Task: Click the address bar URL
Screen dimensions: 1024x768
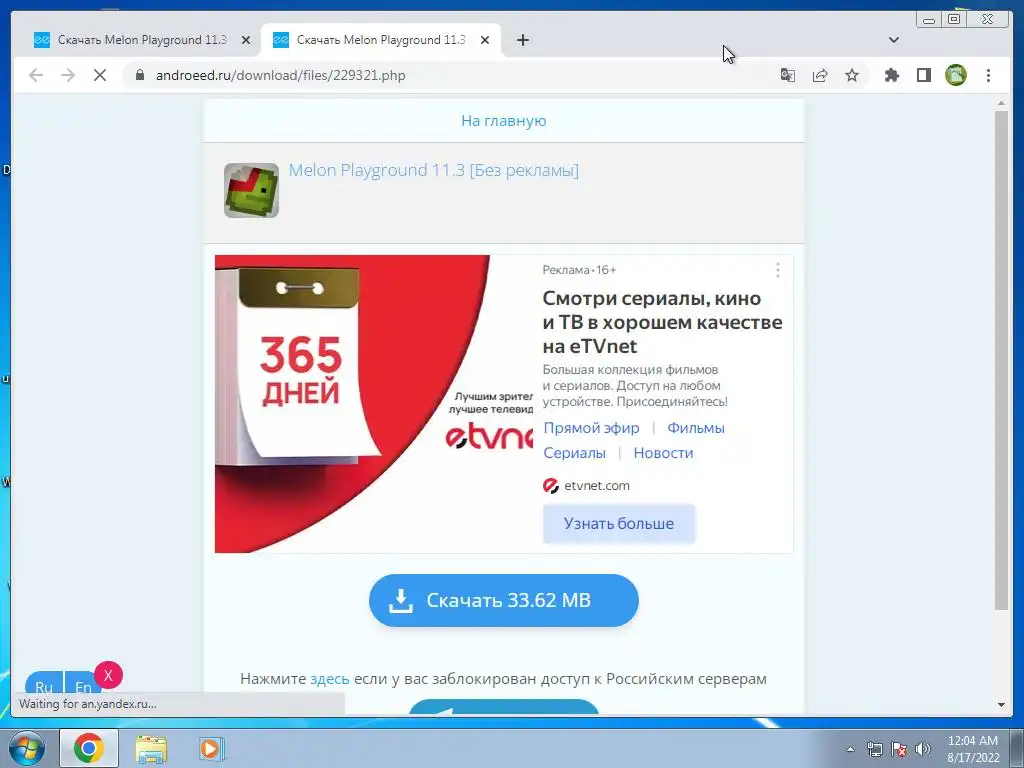Action: pos(280,75)
